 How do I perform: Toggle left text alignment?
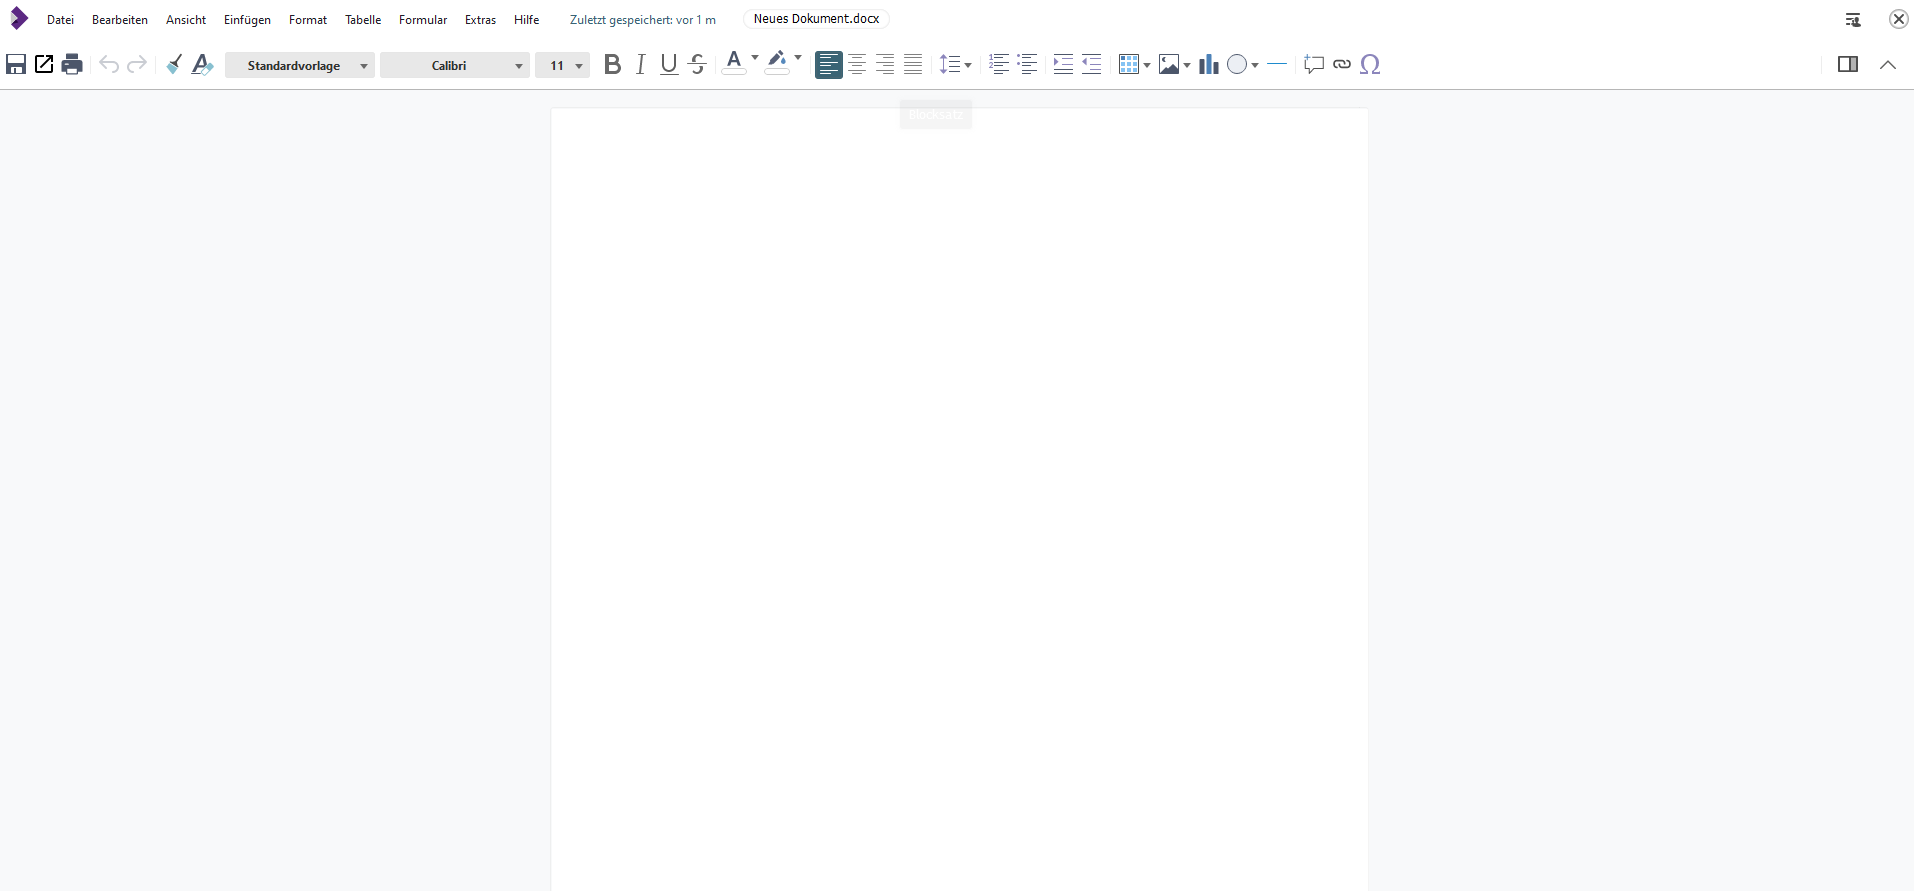(x=829, y=65)
